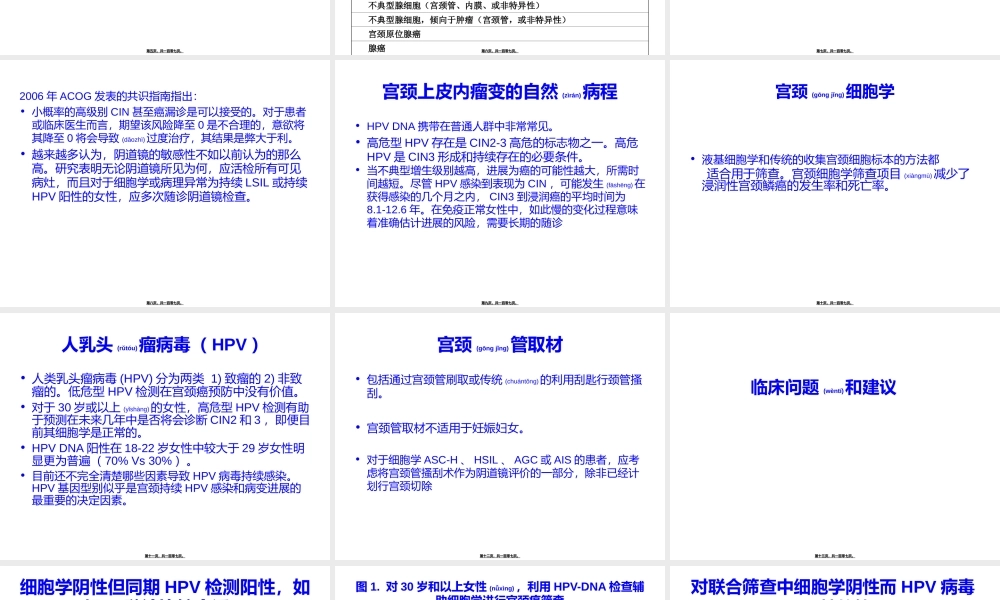Click the slide starting with 细胞学阴性但同期HPV检测阳性
This screenshot has height=600, width=1000.
click(166, 585)
